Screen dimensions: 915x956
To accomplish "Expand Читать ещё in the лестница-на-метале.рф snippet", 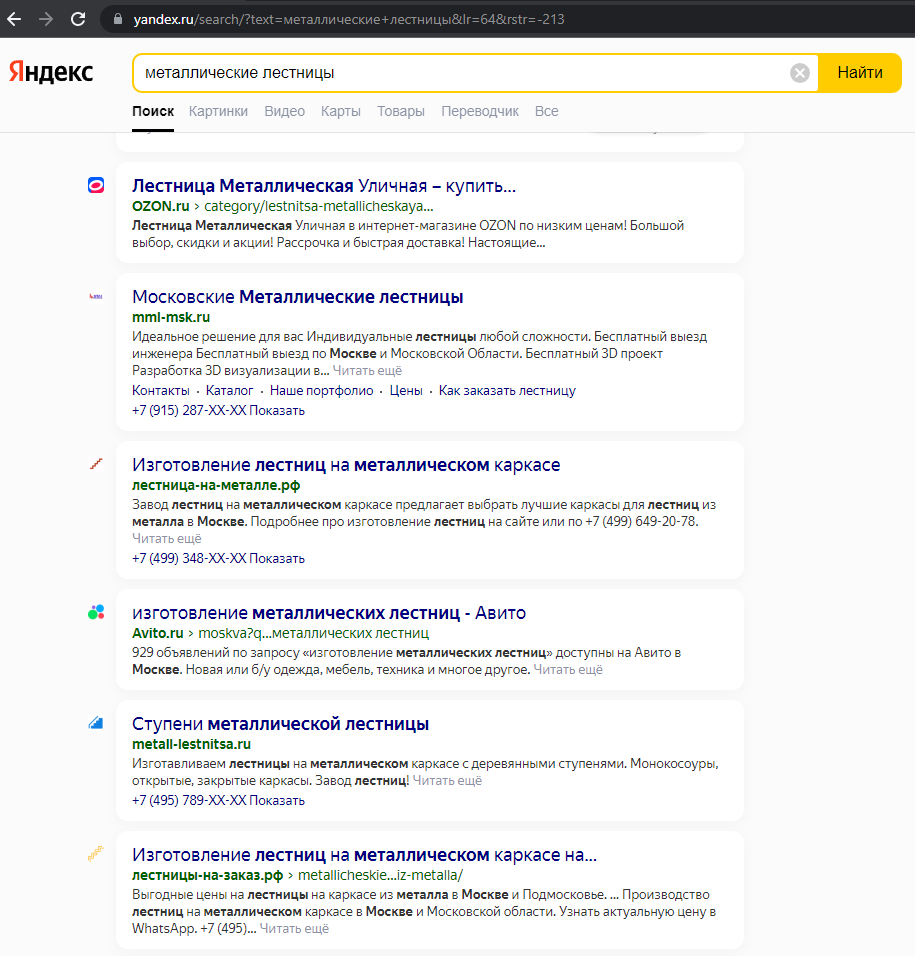I will point(166,538).
